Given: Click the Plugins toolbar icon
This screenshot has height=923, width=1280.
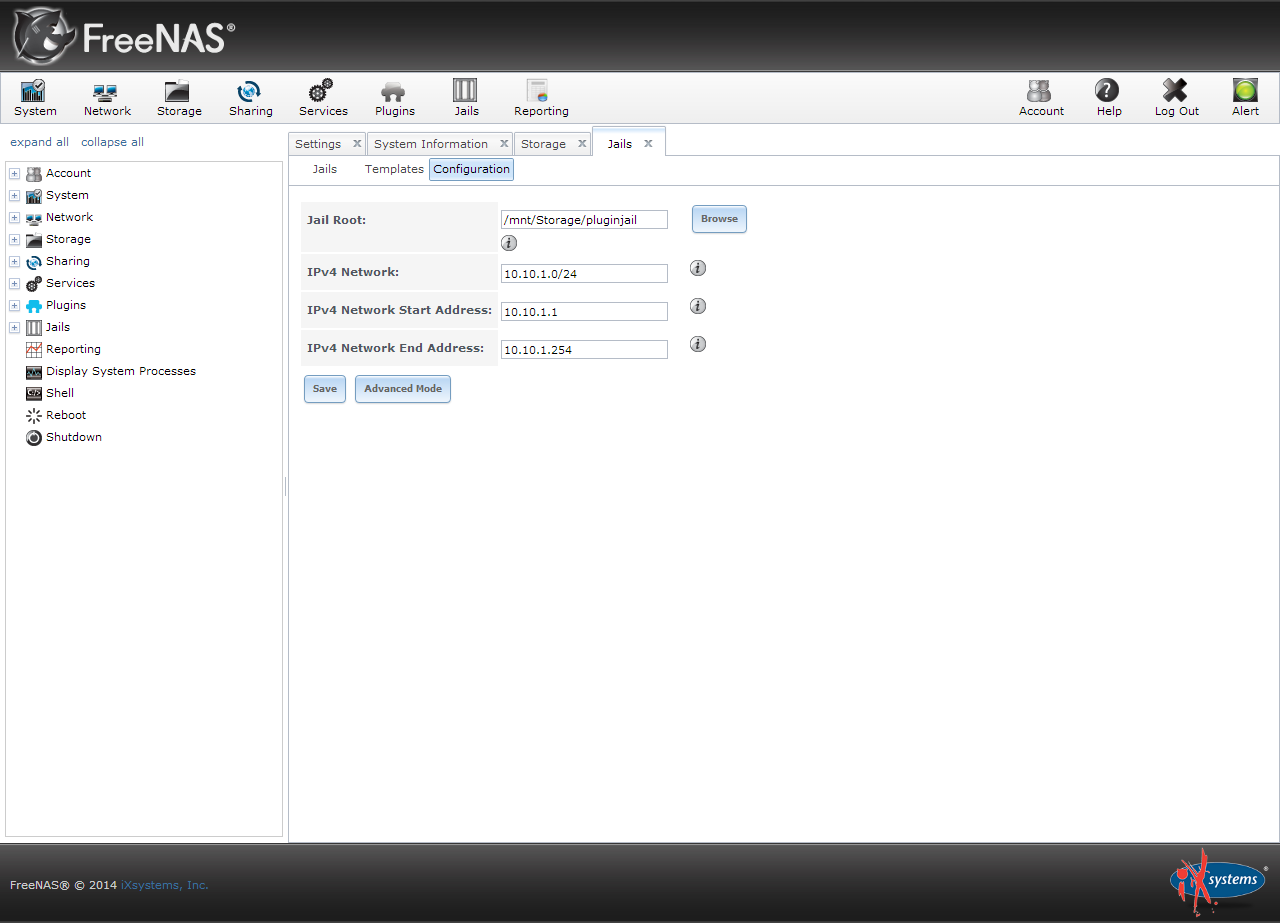Looking at the screenshot, I should 394,92.
